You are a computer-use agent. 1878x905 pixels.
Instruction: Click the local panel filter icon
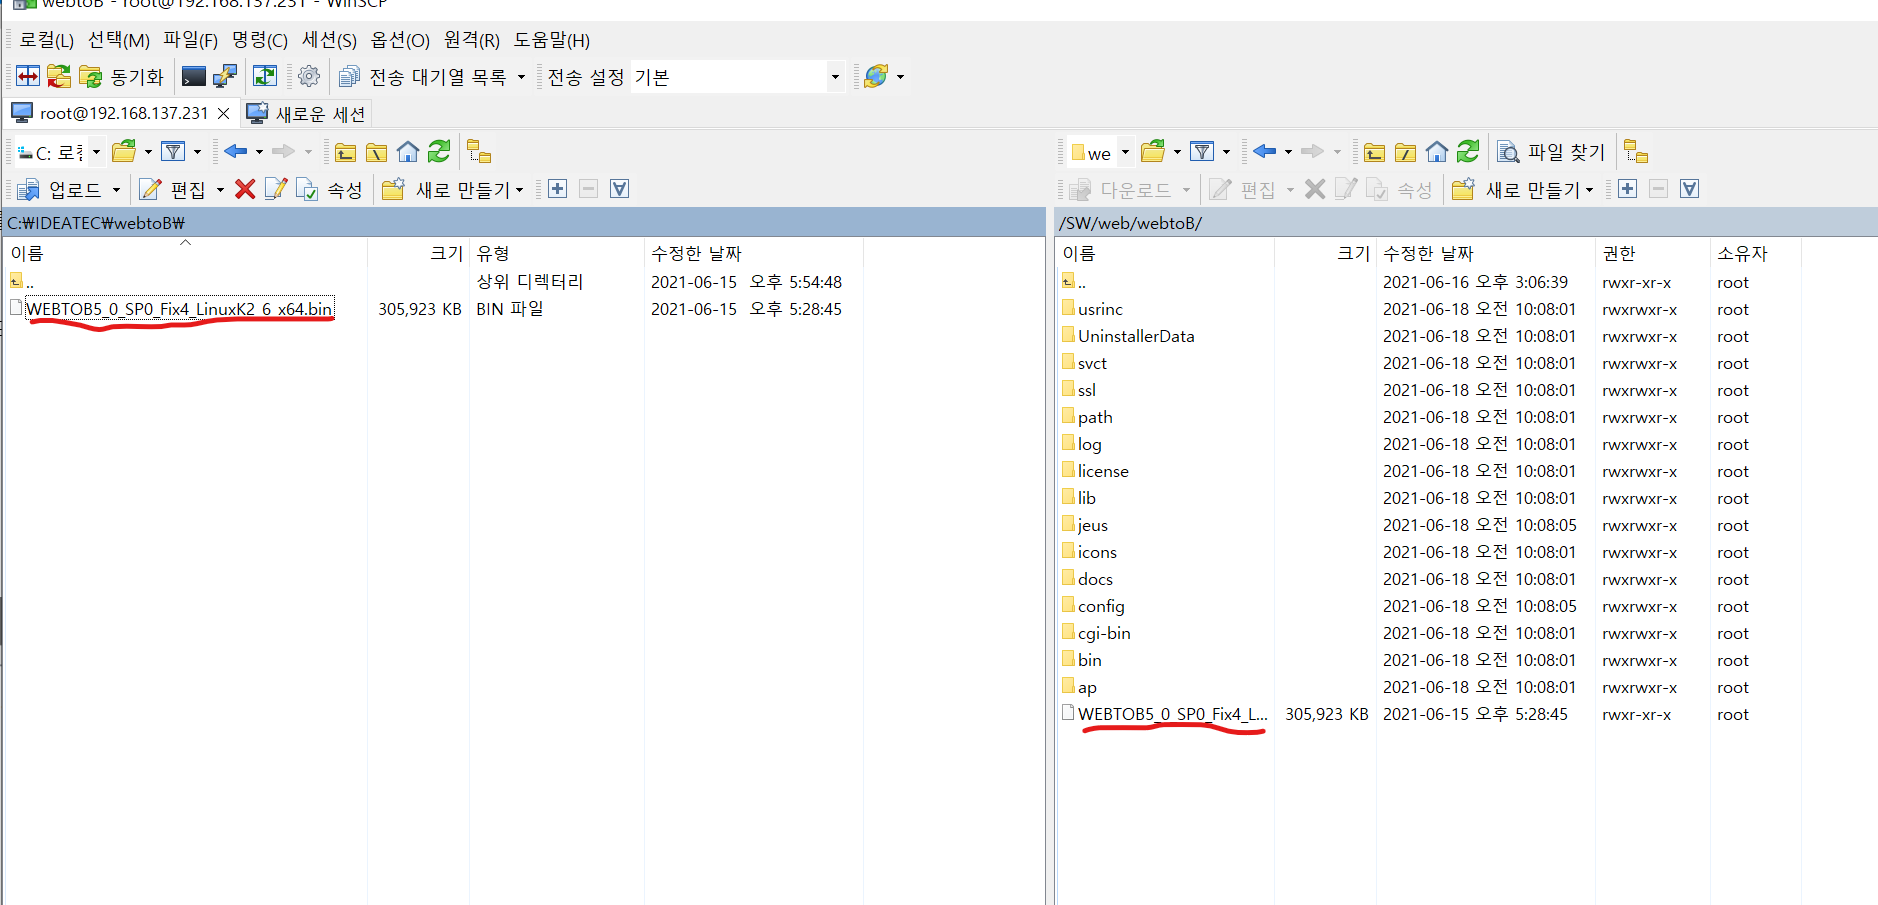pos(173,151)
